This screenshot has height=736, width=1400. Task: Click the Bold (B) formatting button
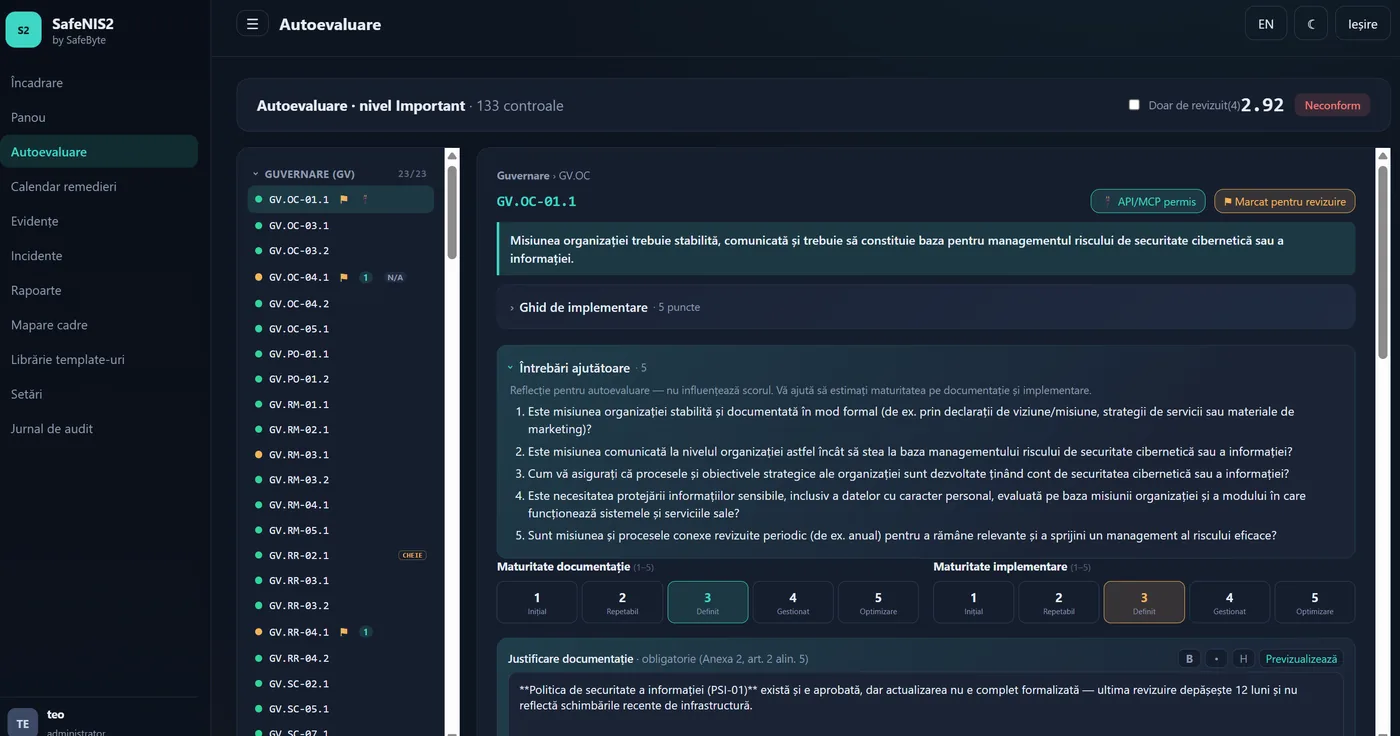[x=1189, y=658]
